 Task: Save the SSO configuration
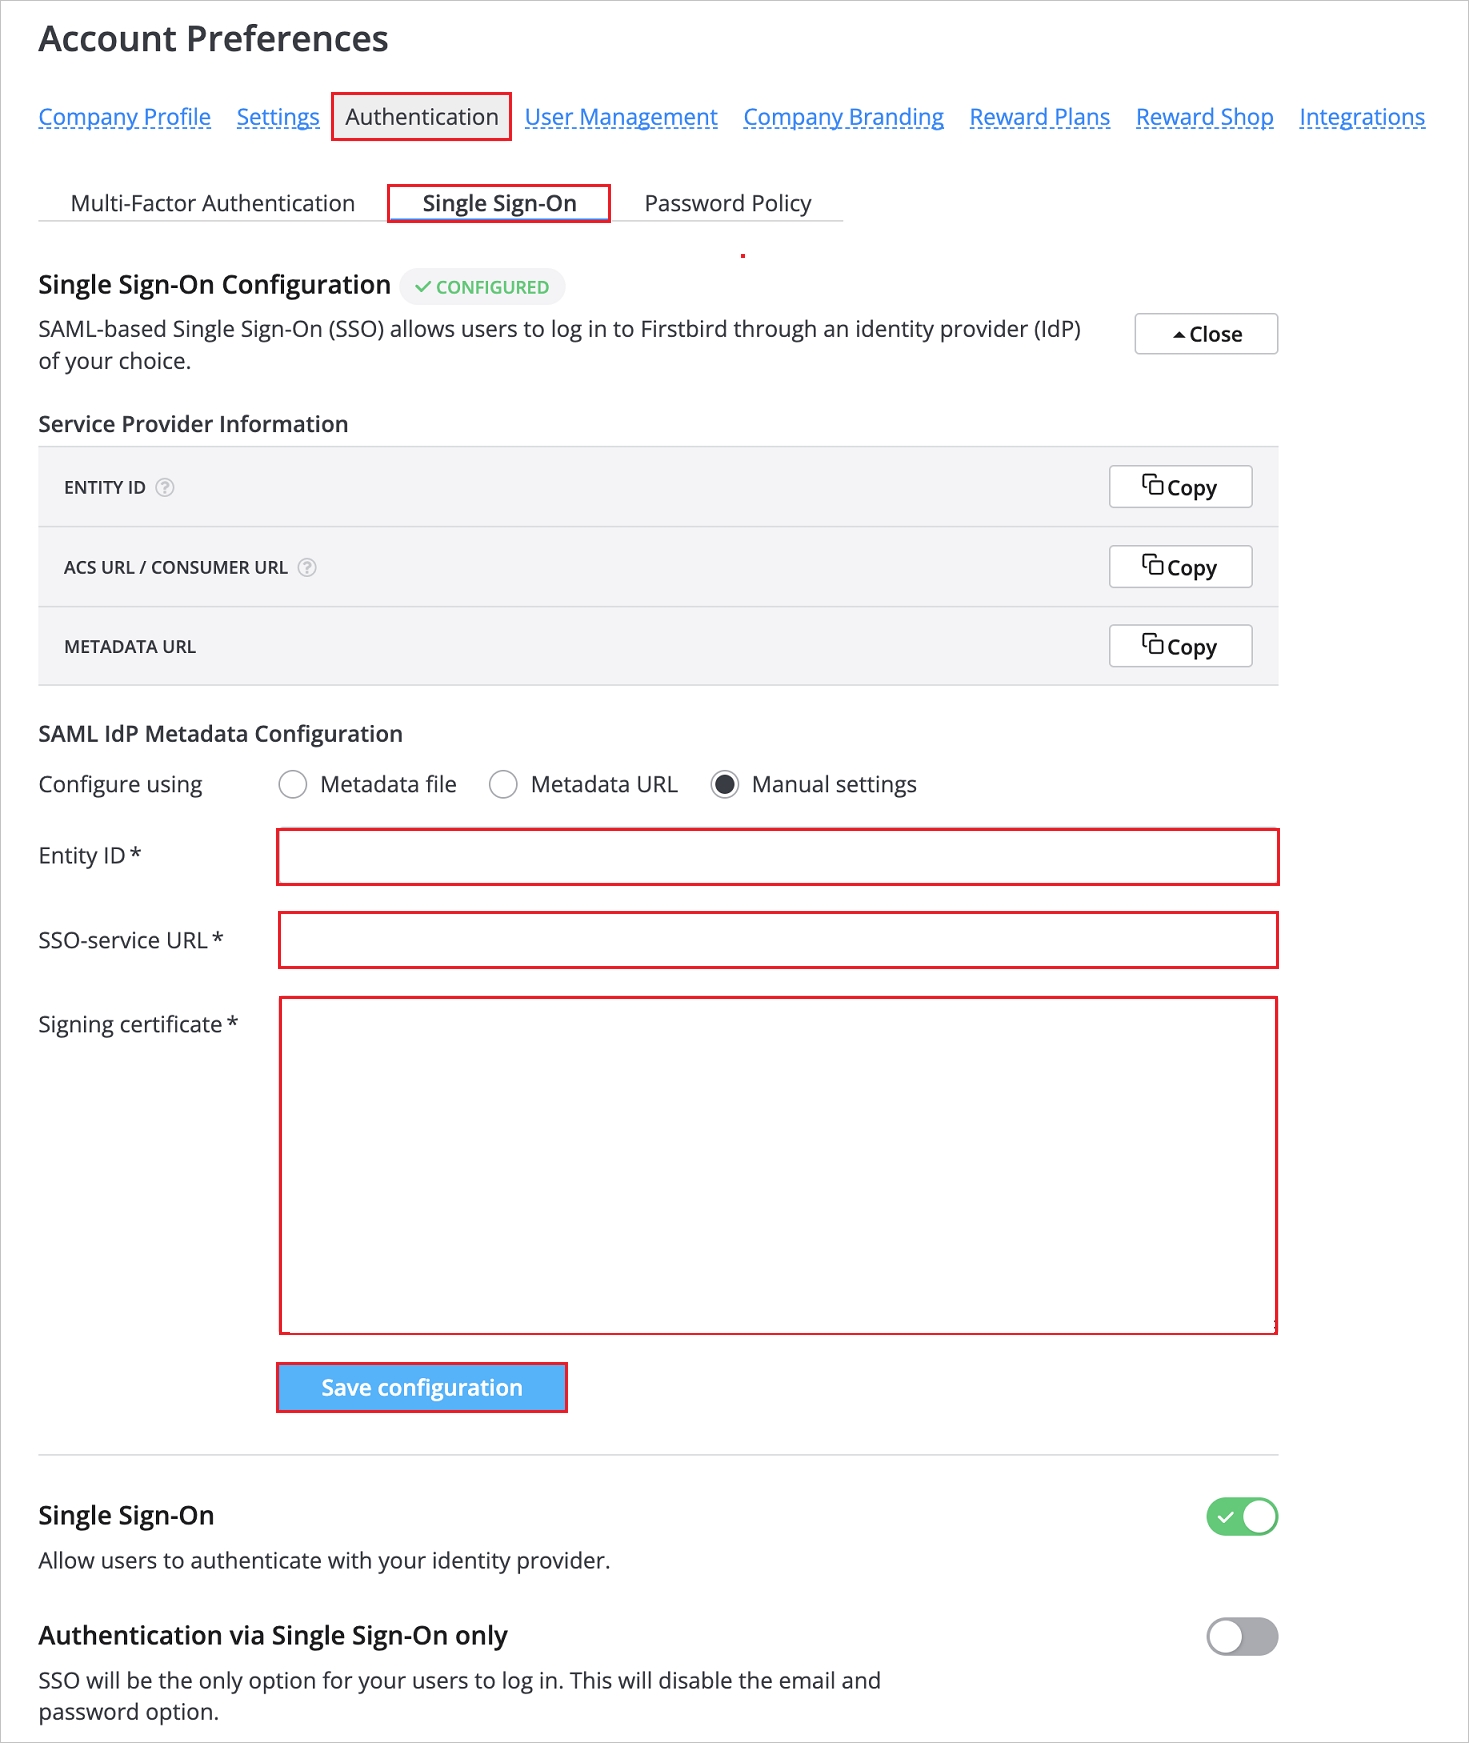(422, 1388)
